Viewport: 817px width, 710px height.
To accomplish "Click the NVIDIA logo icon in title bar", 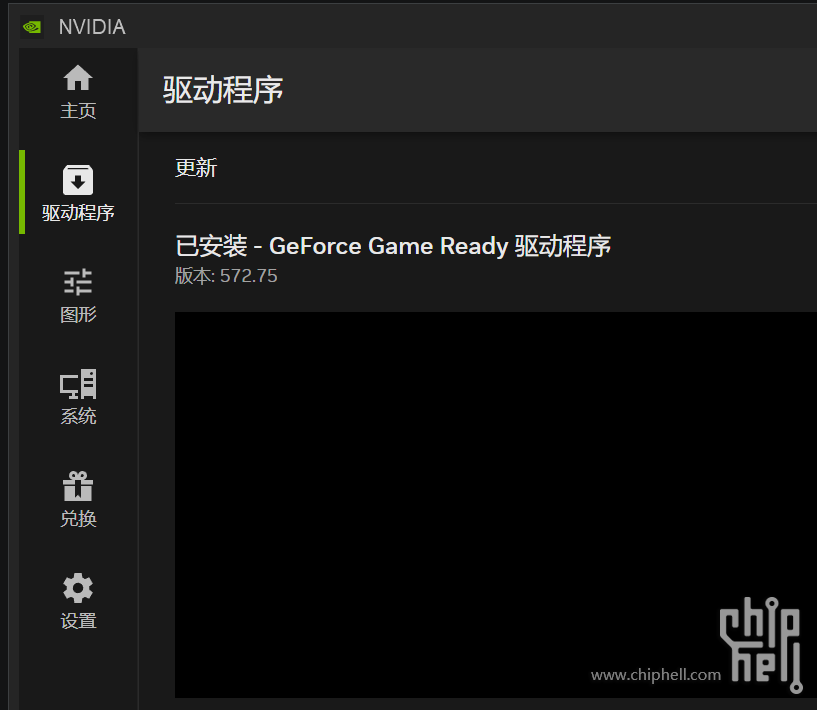I will point(32,27).
